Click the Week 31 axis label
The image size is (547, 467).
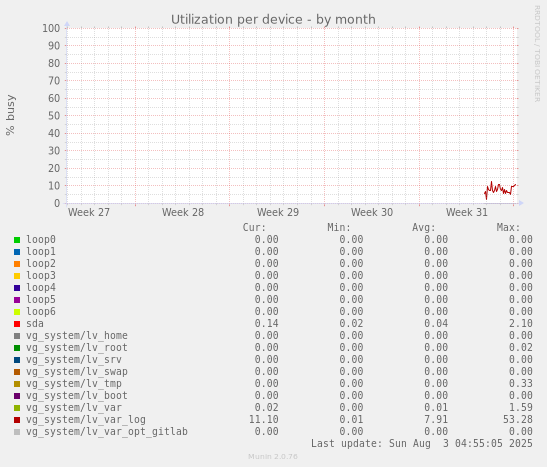tap(467, 212)
